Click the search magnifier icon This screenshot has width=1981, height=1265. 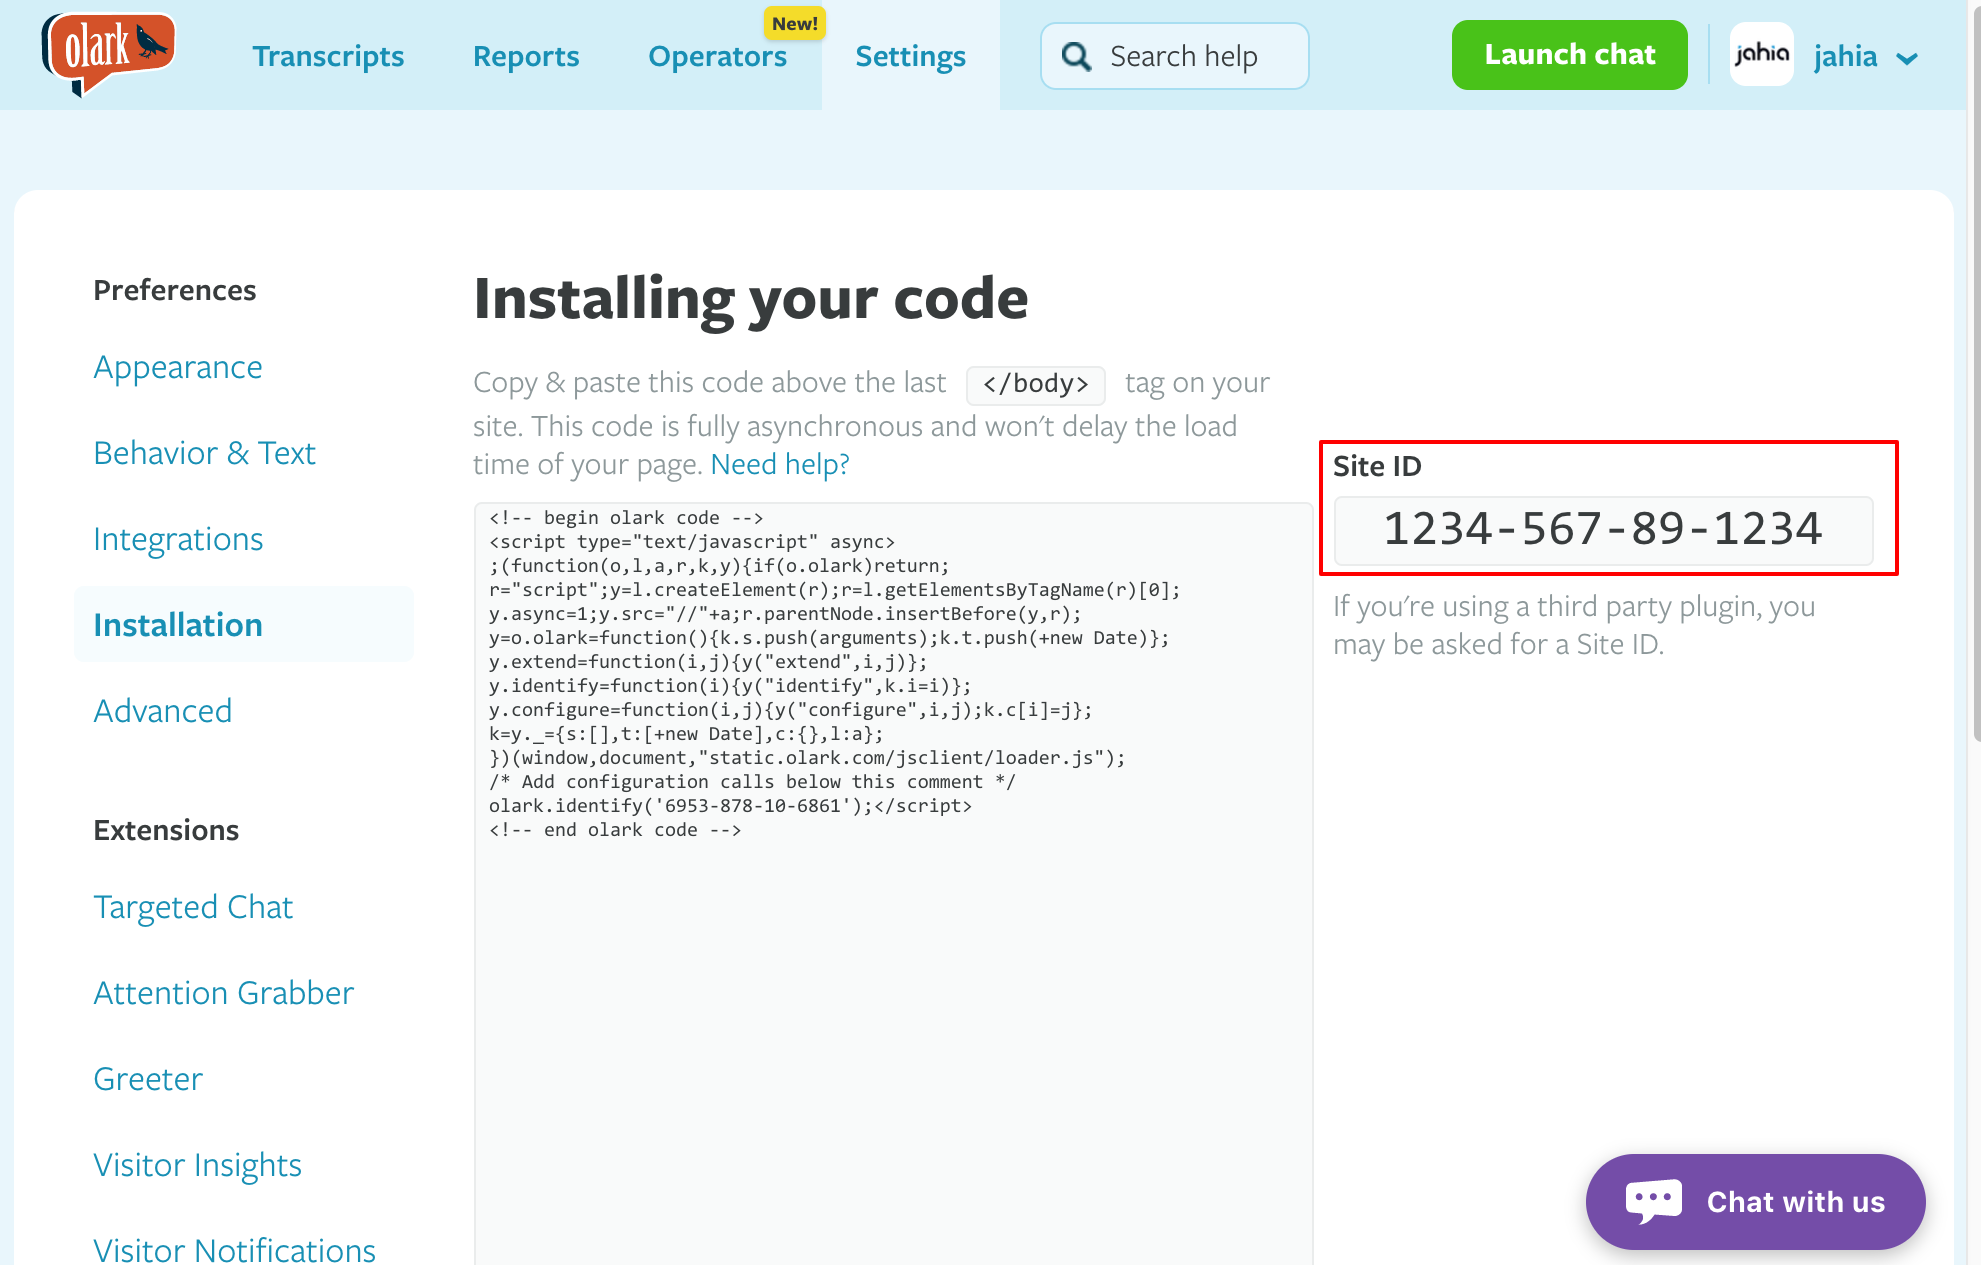1076,57
